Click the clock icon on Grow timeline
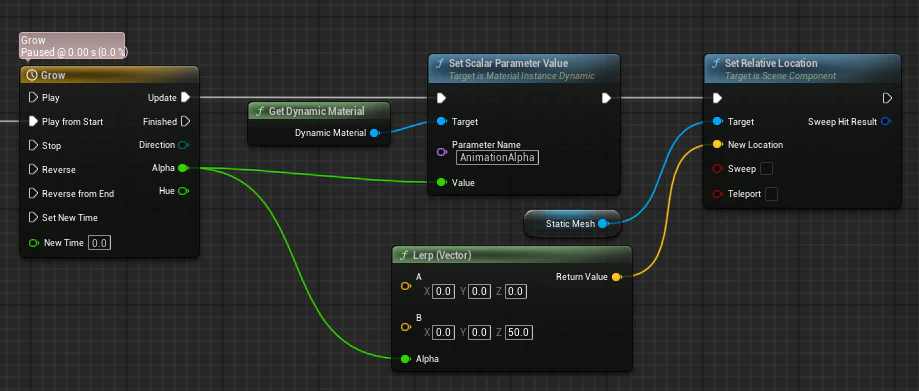 pyautogui.click(x=32, y=75)
